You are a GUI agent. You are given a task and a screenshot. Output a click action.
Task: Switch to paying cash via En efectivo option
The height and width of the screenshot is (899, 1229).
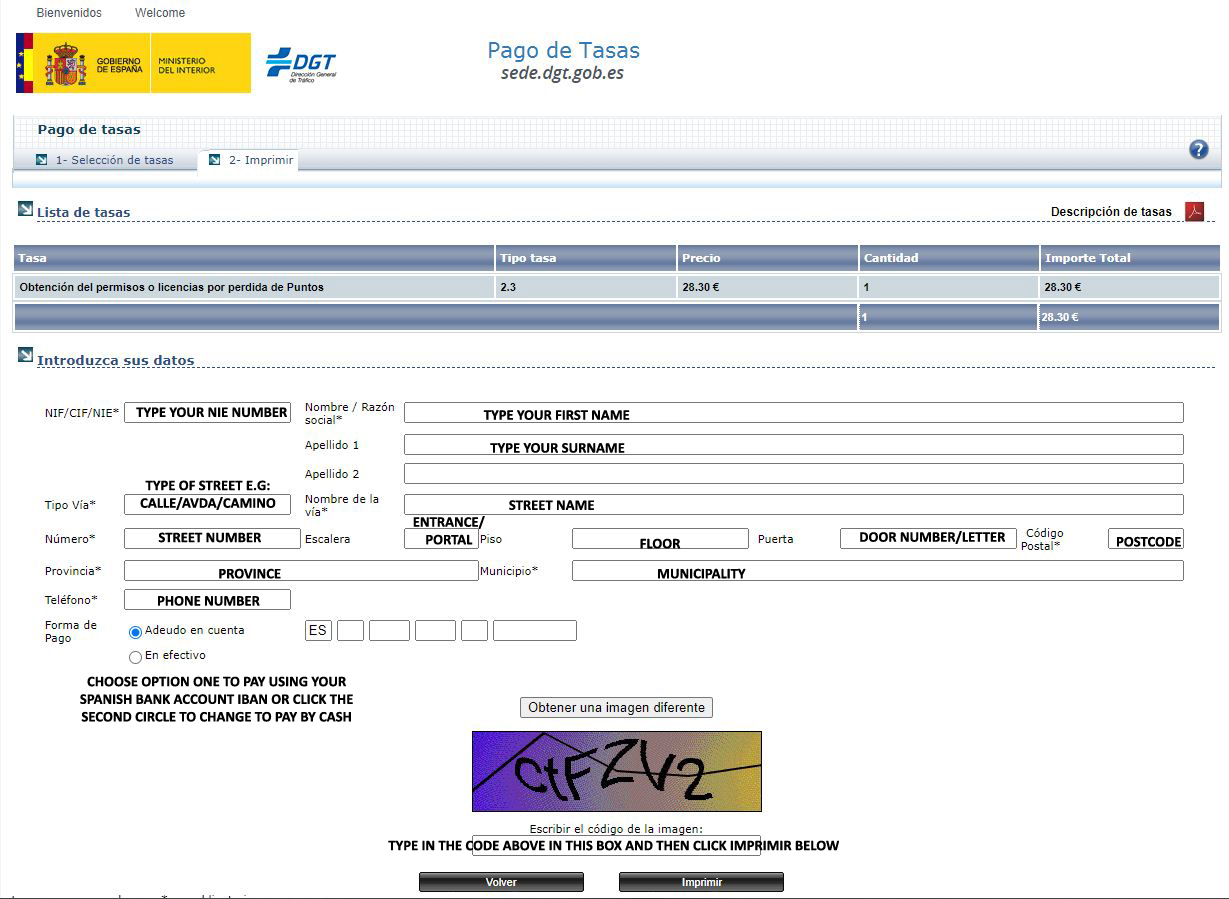click(134, 656)
